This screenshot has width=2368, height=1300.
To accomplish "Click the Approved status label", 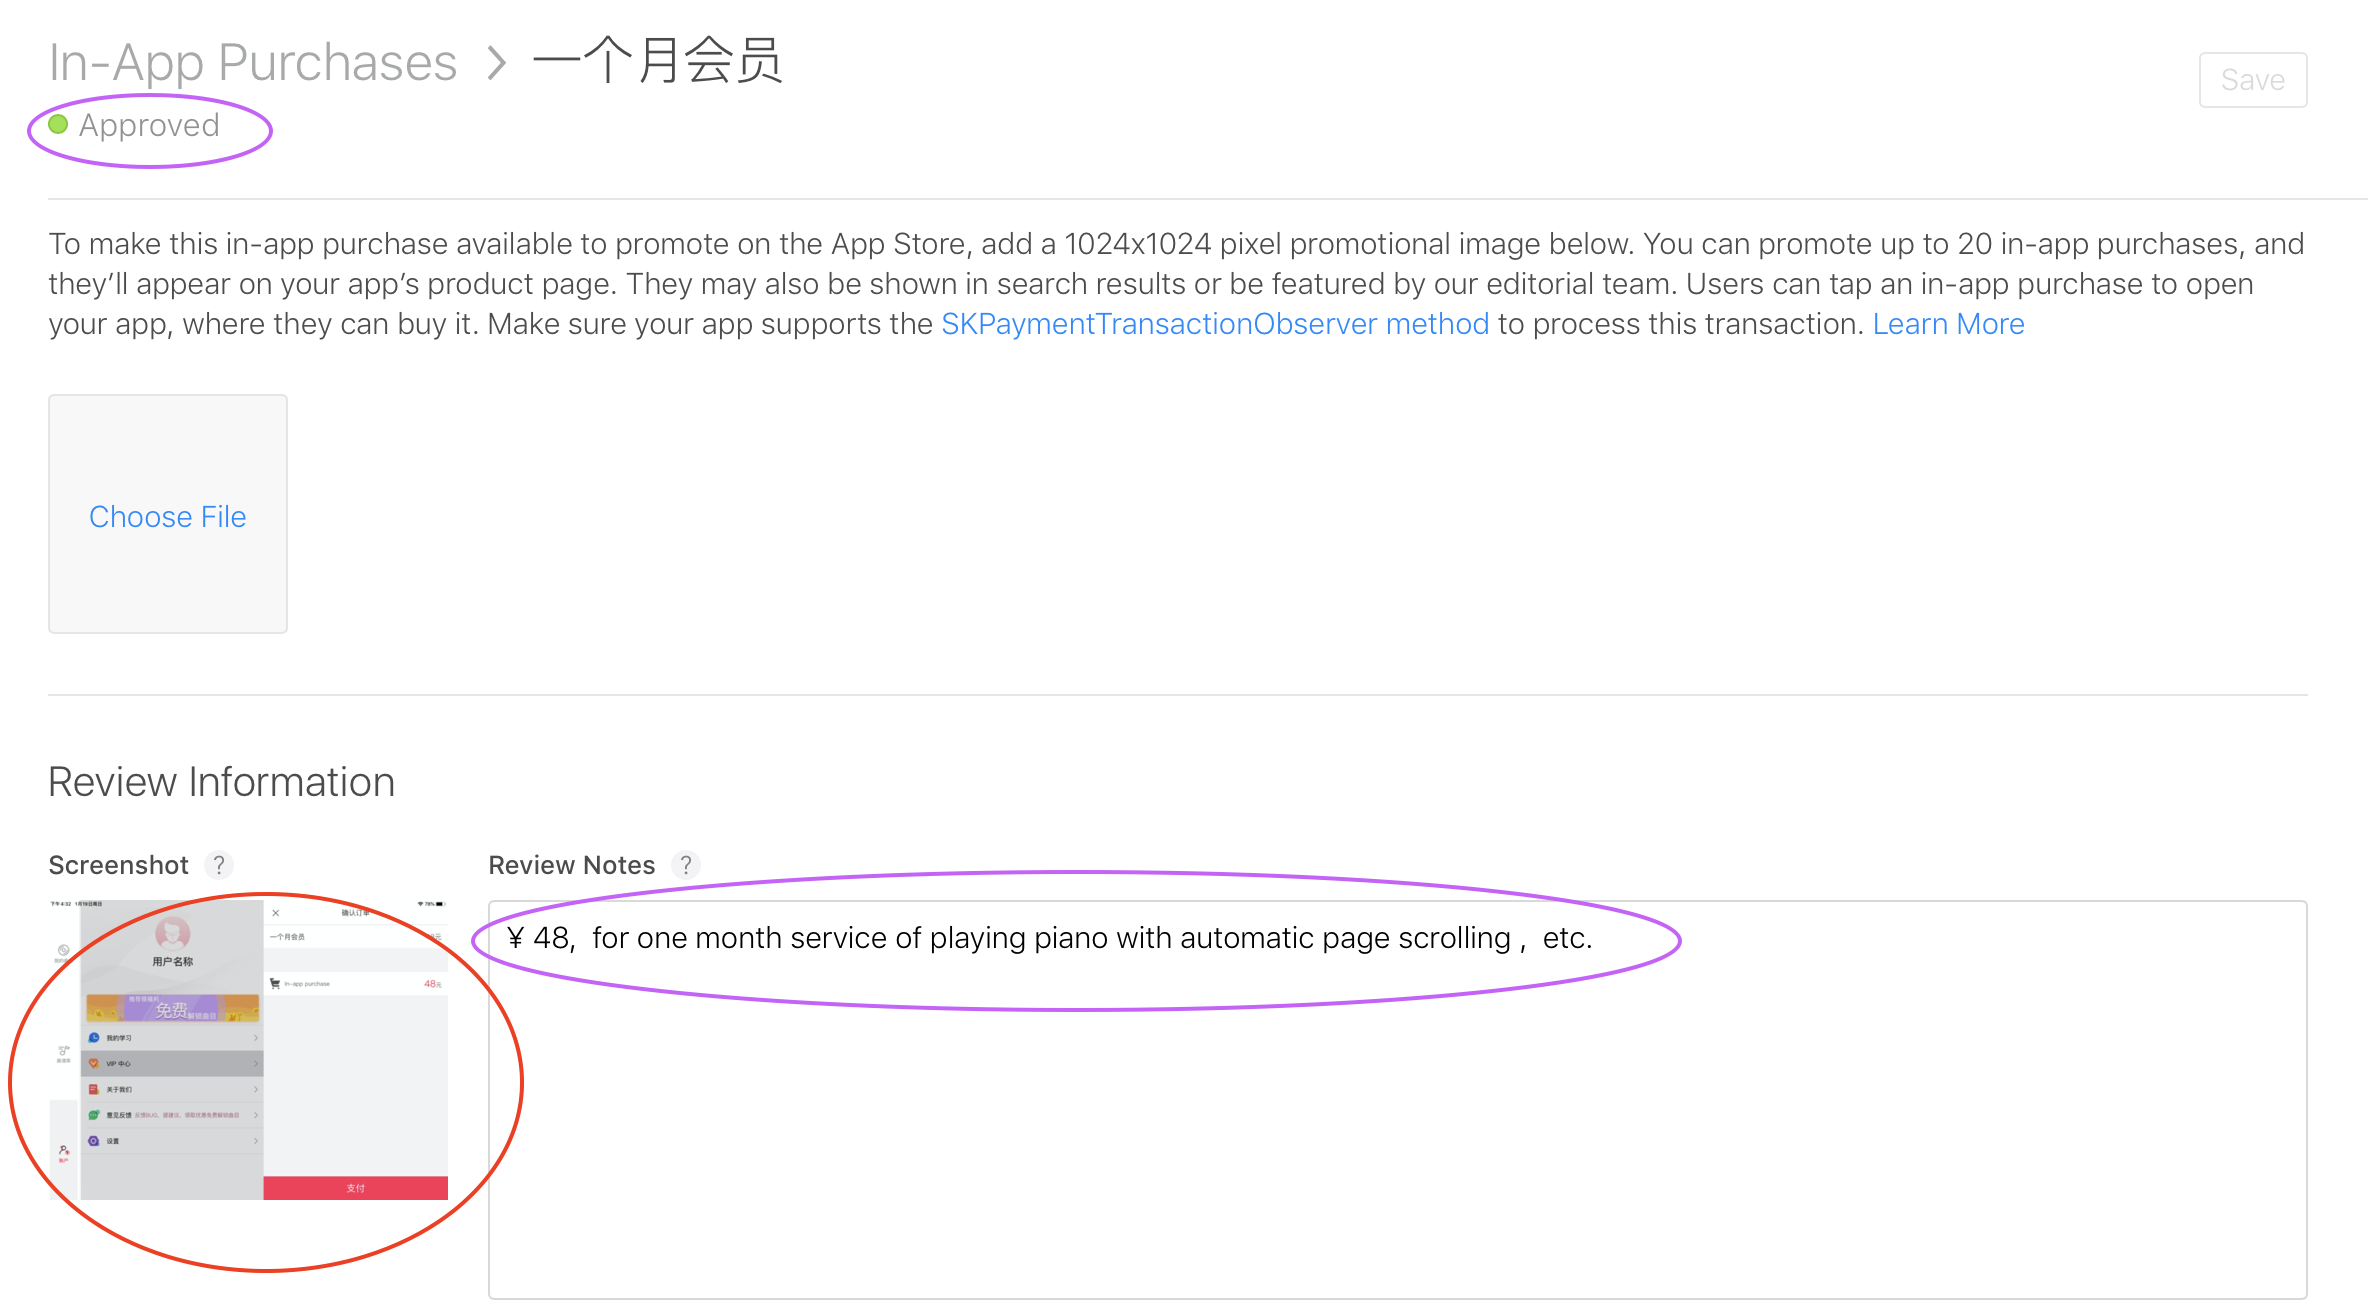I will [149, 125].
